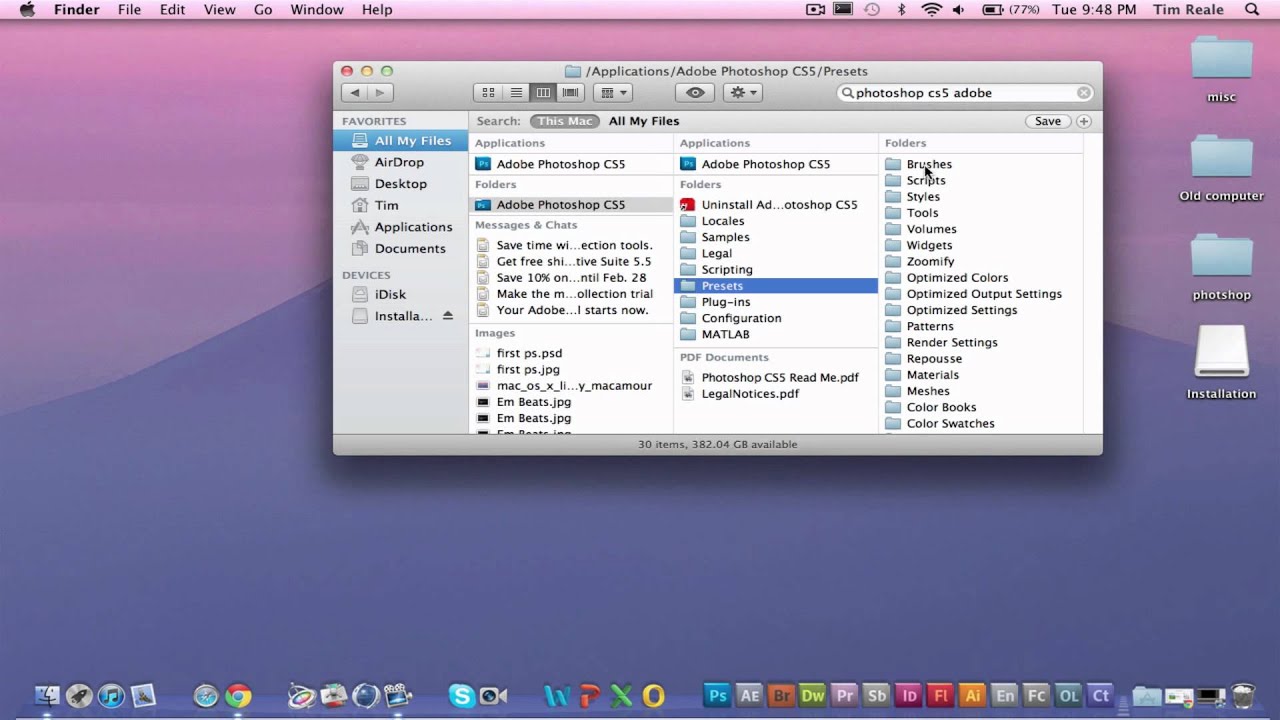Open Microsoft Excel in the Dock

point(621,695)
